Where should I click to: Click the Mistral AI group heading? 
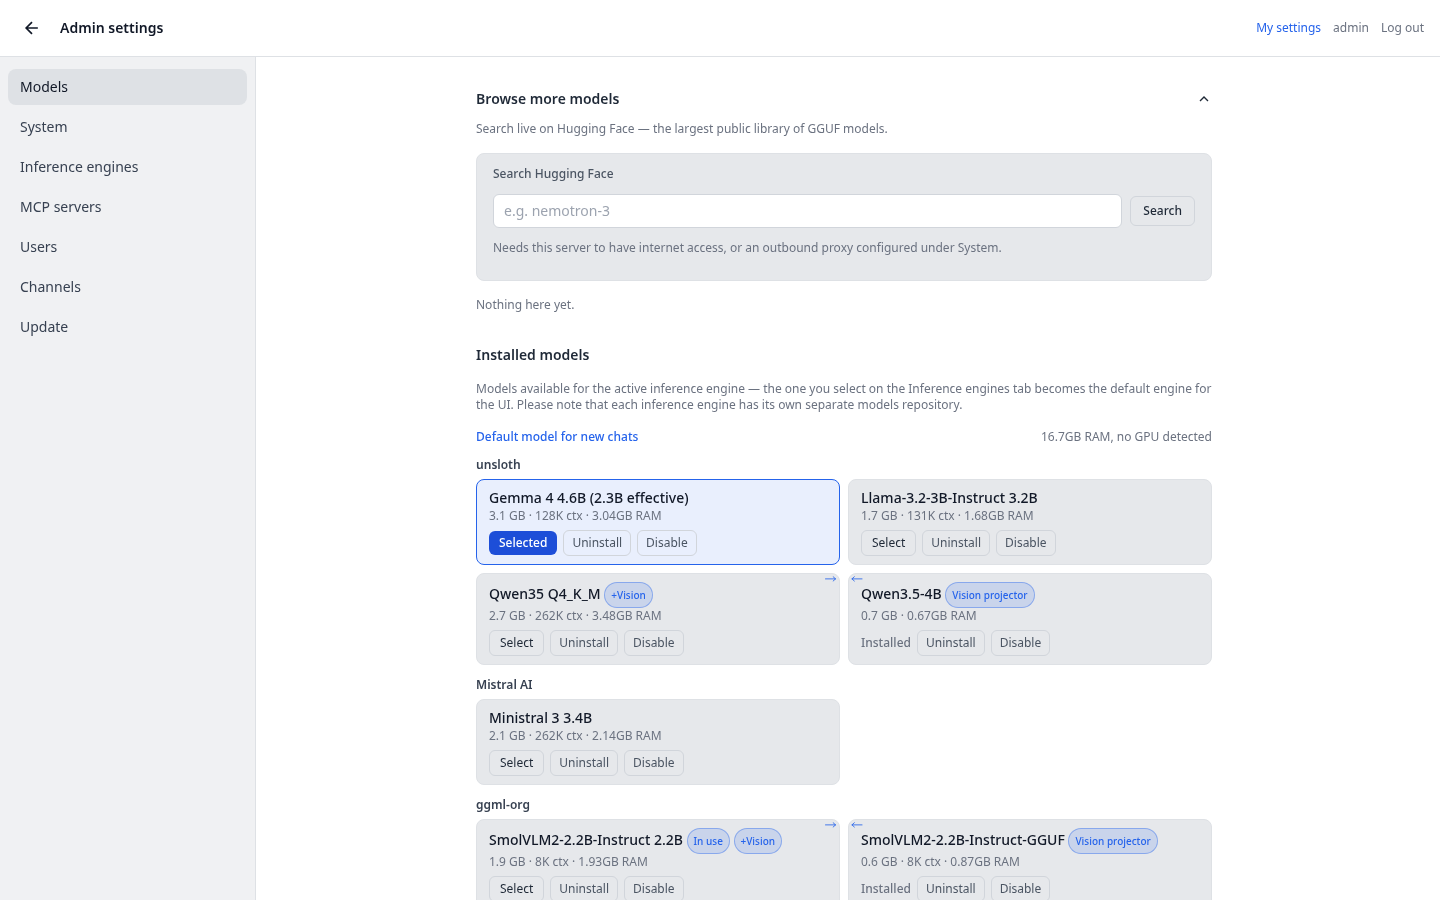click(x=504, y=685)
